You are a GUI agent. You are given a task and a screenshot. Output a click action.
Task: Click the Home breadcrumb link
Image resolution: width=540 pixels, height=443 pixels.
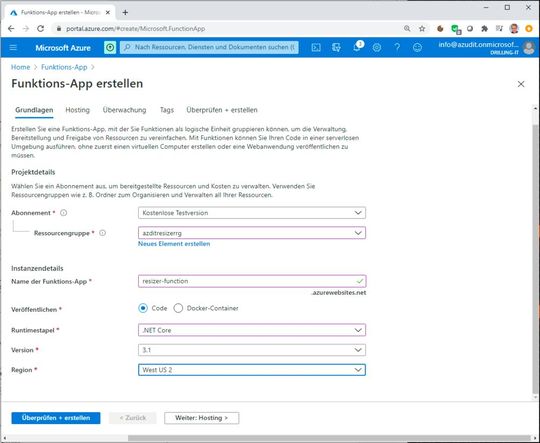tap(20, 67)
